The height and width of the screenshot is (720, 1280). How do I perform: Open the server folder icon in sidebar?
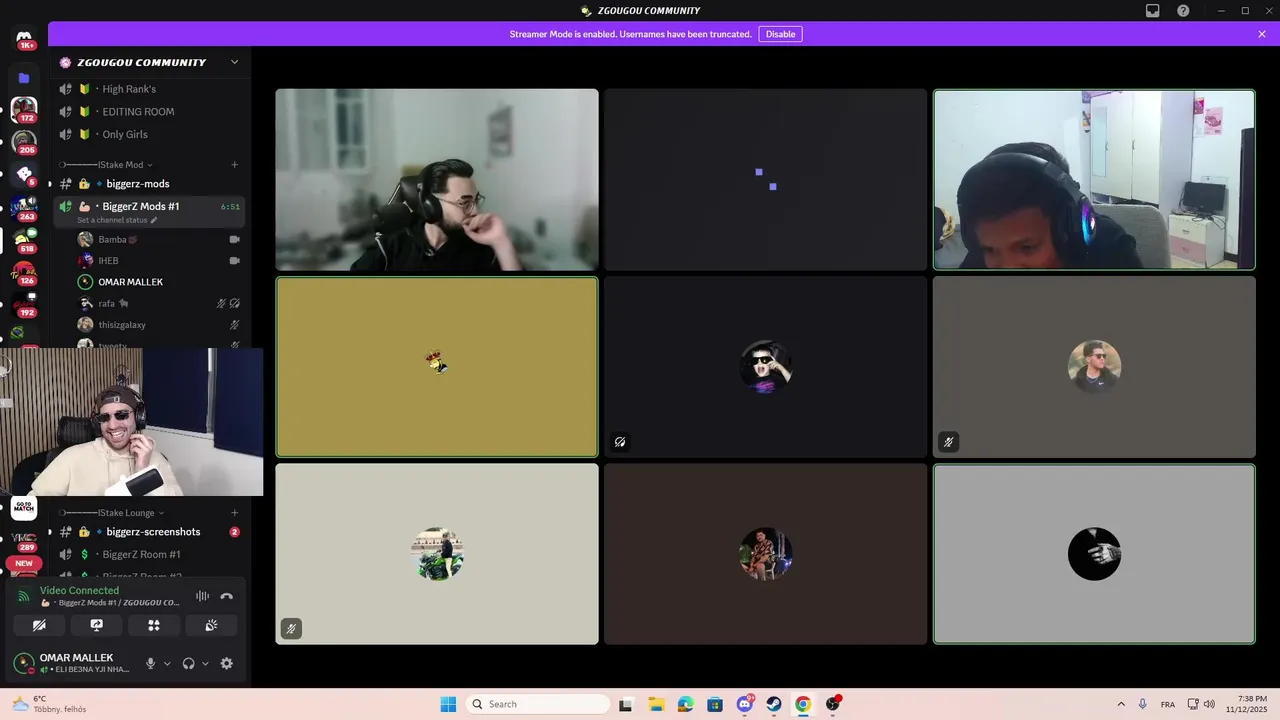(x=24, y=78)
